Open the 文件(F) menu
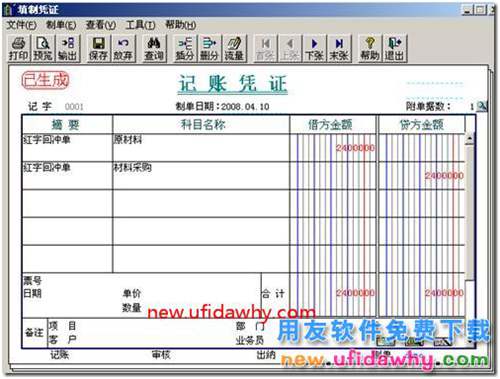 (21, 25)
